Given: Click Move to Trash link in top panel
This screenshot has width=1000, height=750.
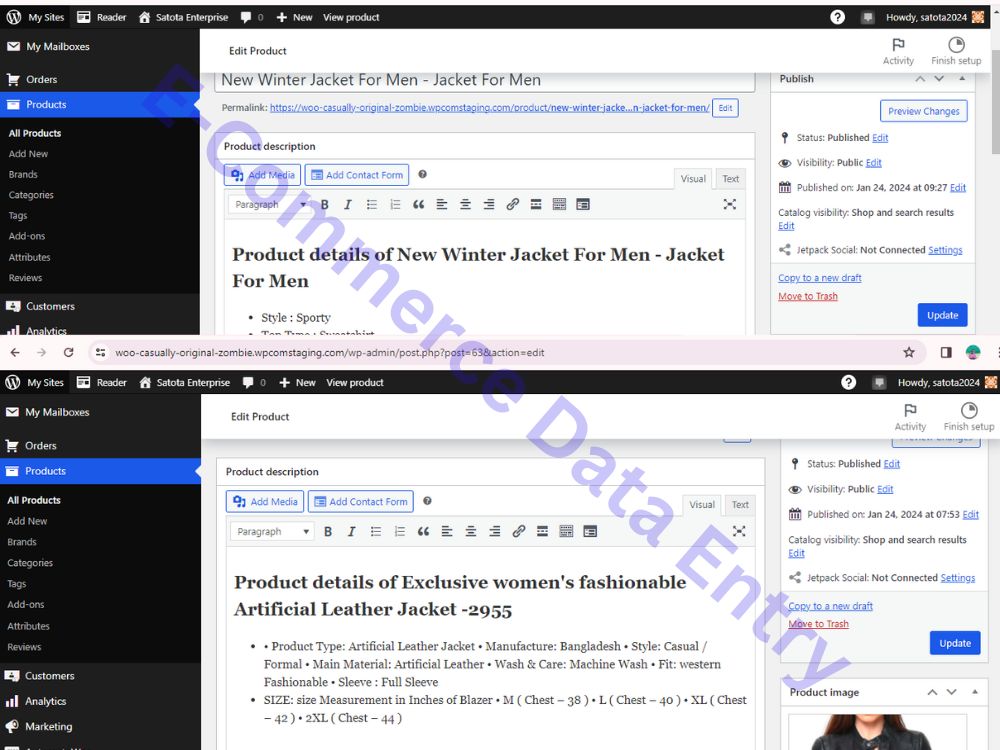Looking at the screenshot, I should [807, 297].
